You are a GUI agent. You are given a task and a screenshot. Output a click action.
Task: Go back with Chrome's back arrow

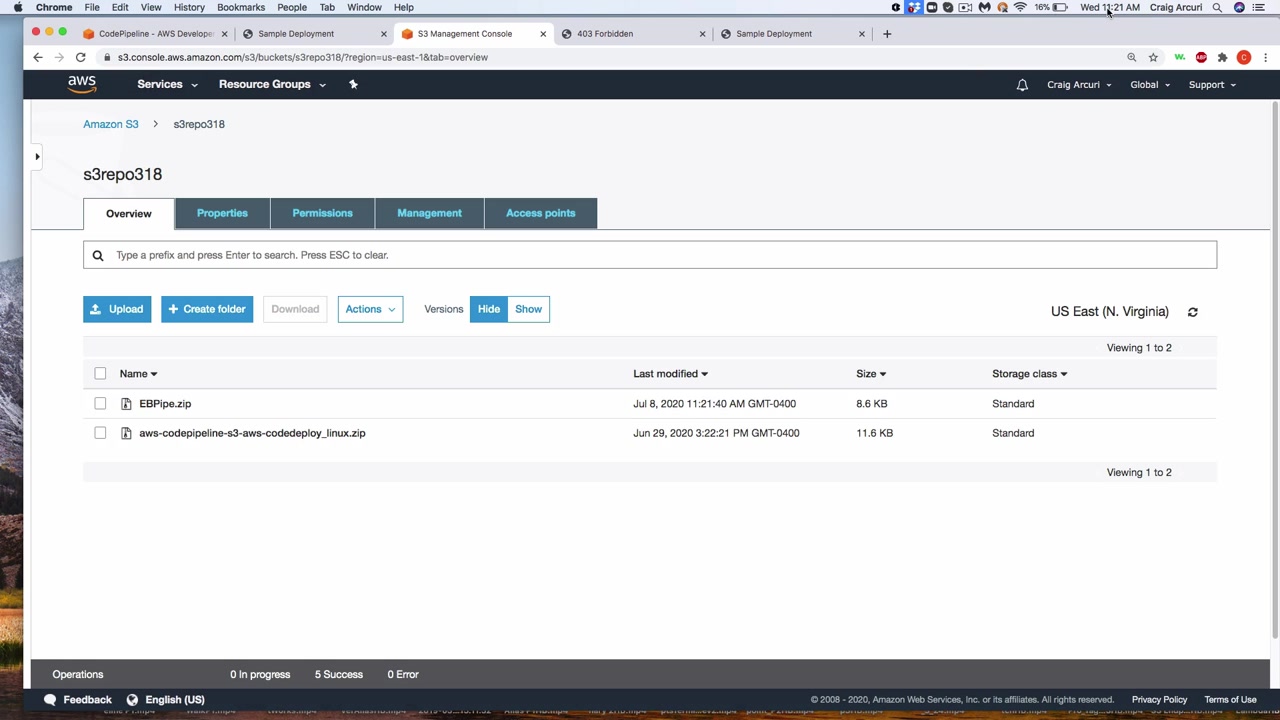point(38,57)
